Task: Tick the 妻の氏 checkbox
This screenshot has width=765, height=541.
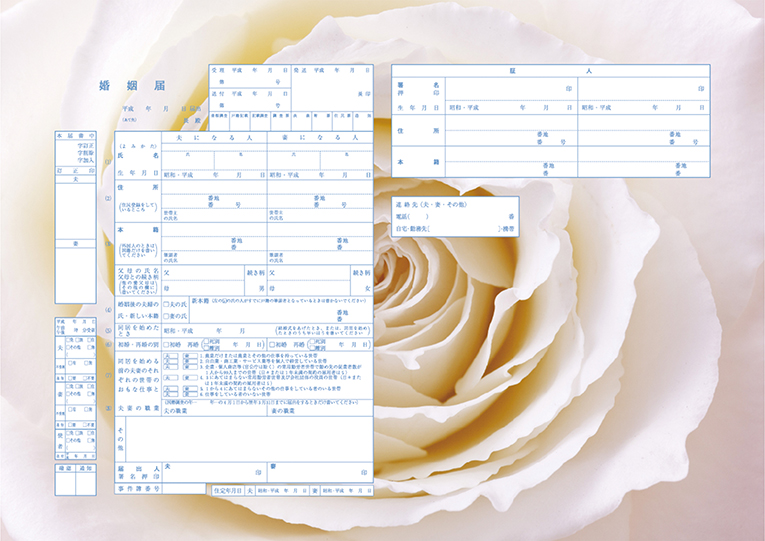Action: [x=166, y=316]
